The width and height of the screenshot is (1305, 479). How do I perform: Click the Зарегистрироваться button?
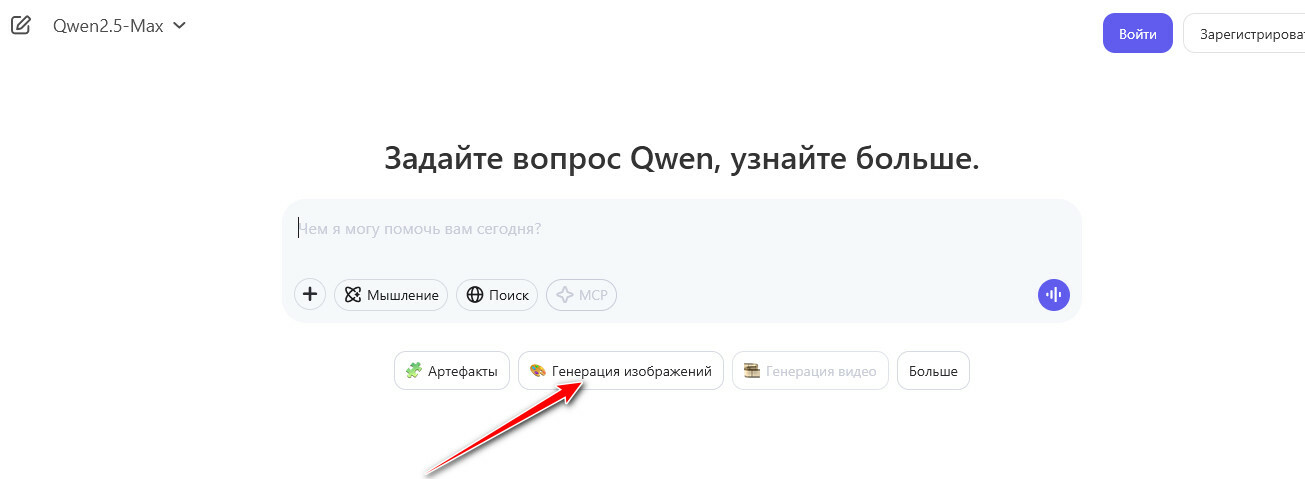1244,33
